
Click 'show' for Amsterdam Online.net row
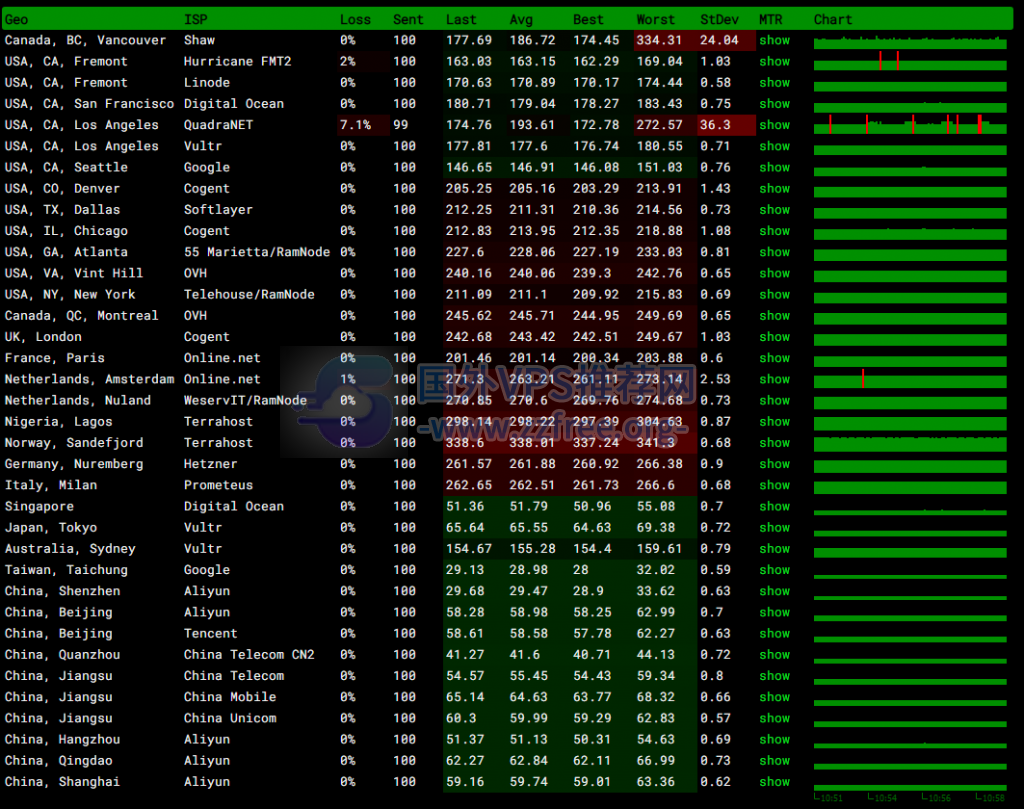click(775, 379)
